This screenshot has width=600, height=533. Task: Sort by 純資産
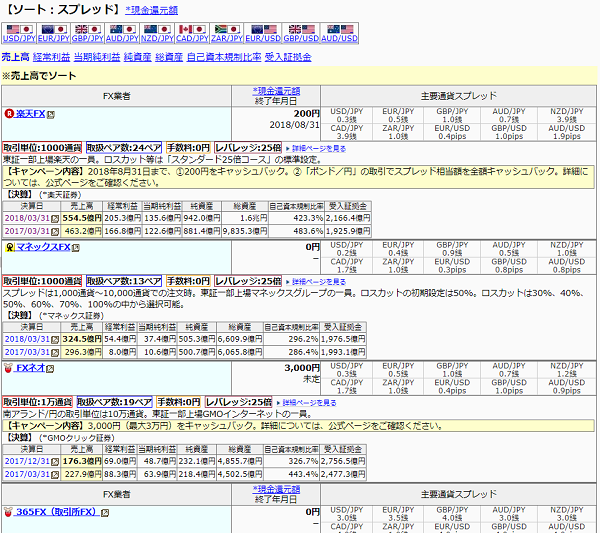[138, 57]
